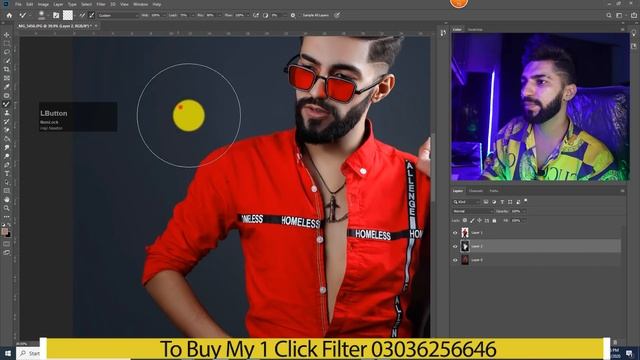640x360 pixels.
Task: Click current brush load color swatch
Action: [x=68, y=15]
